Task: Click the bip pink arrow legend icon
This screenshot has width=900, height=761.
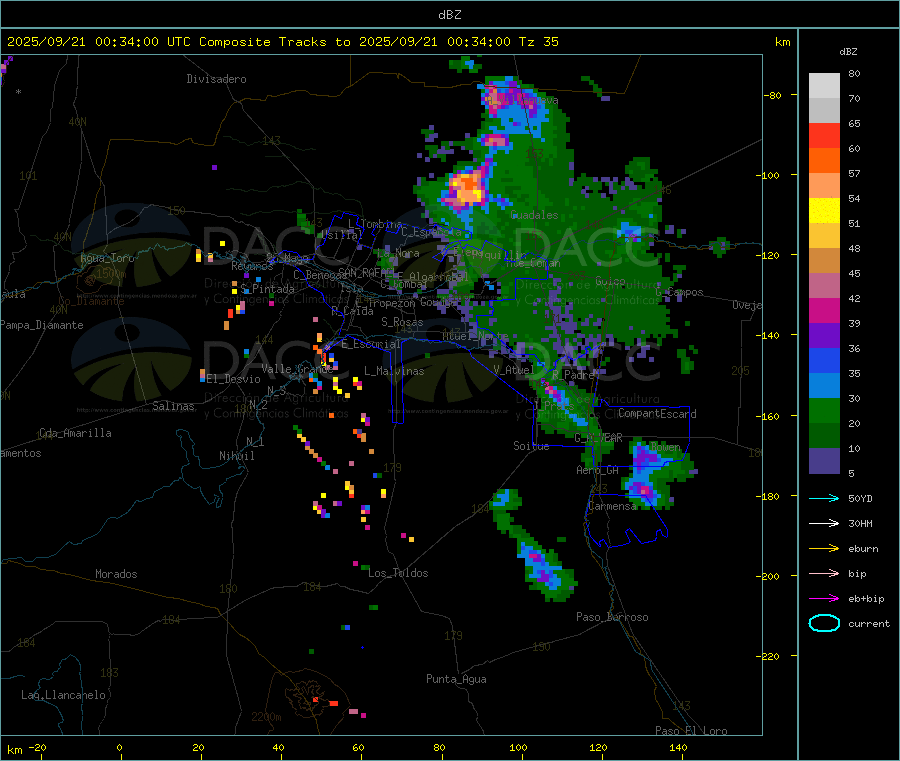Action: point(824,573)
